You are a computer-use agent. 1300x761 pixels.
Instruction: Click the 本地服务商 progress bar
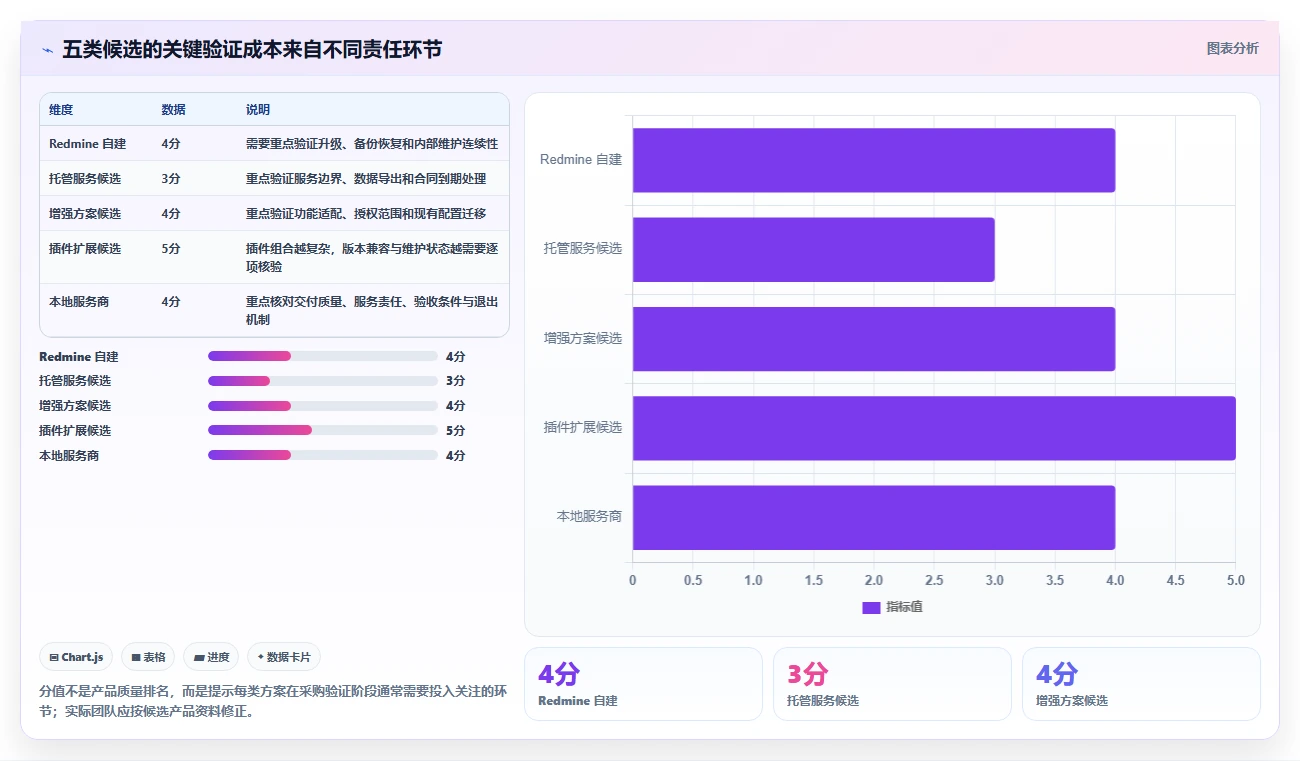point(323,455)
